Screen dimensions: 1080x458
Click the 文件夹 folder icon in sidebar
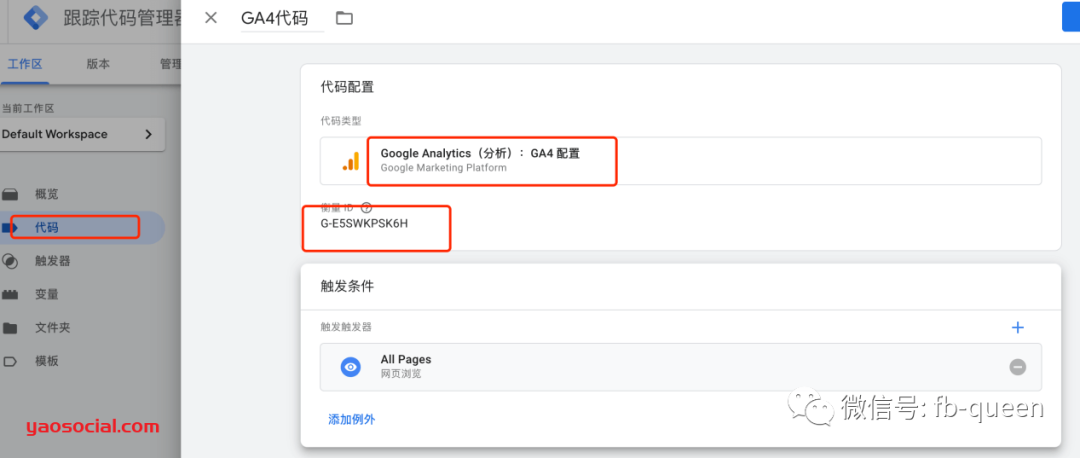point(10,328)
